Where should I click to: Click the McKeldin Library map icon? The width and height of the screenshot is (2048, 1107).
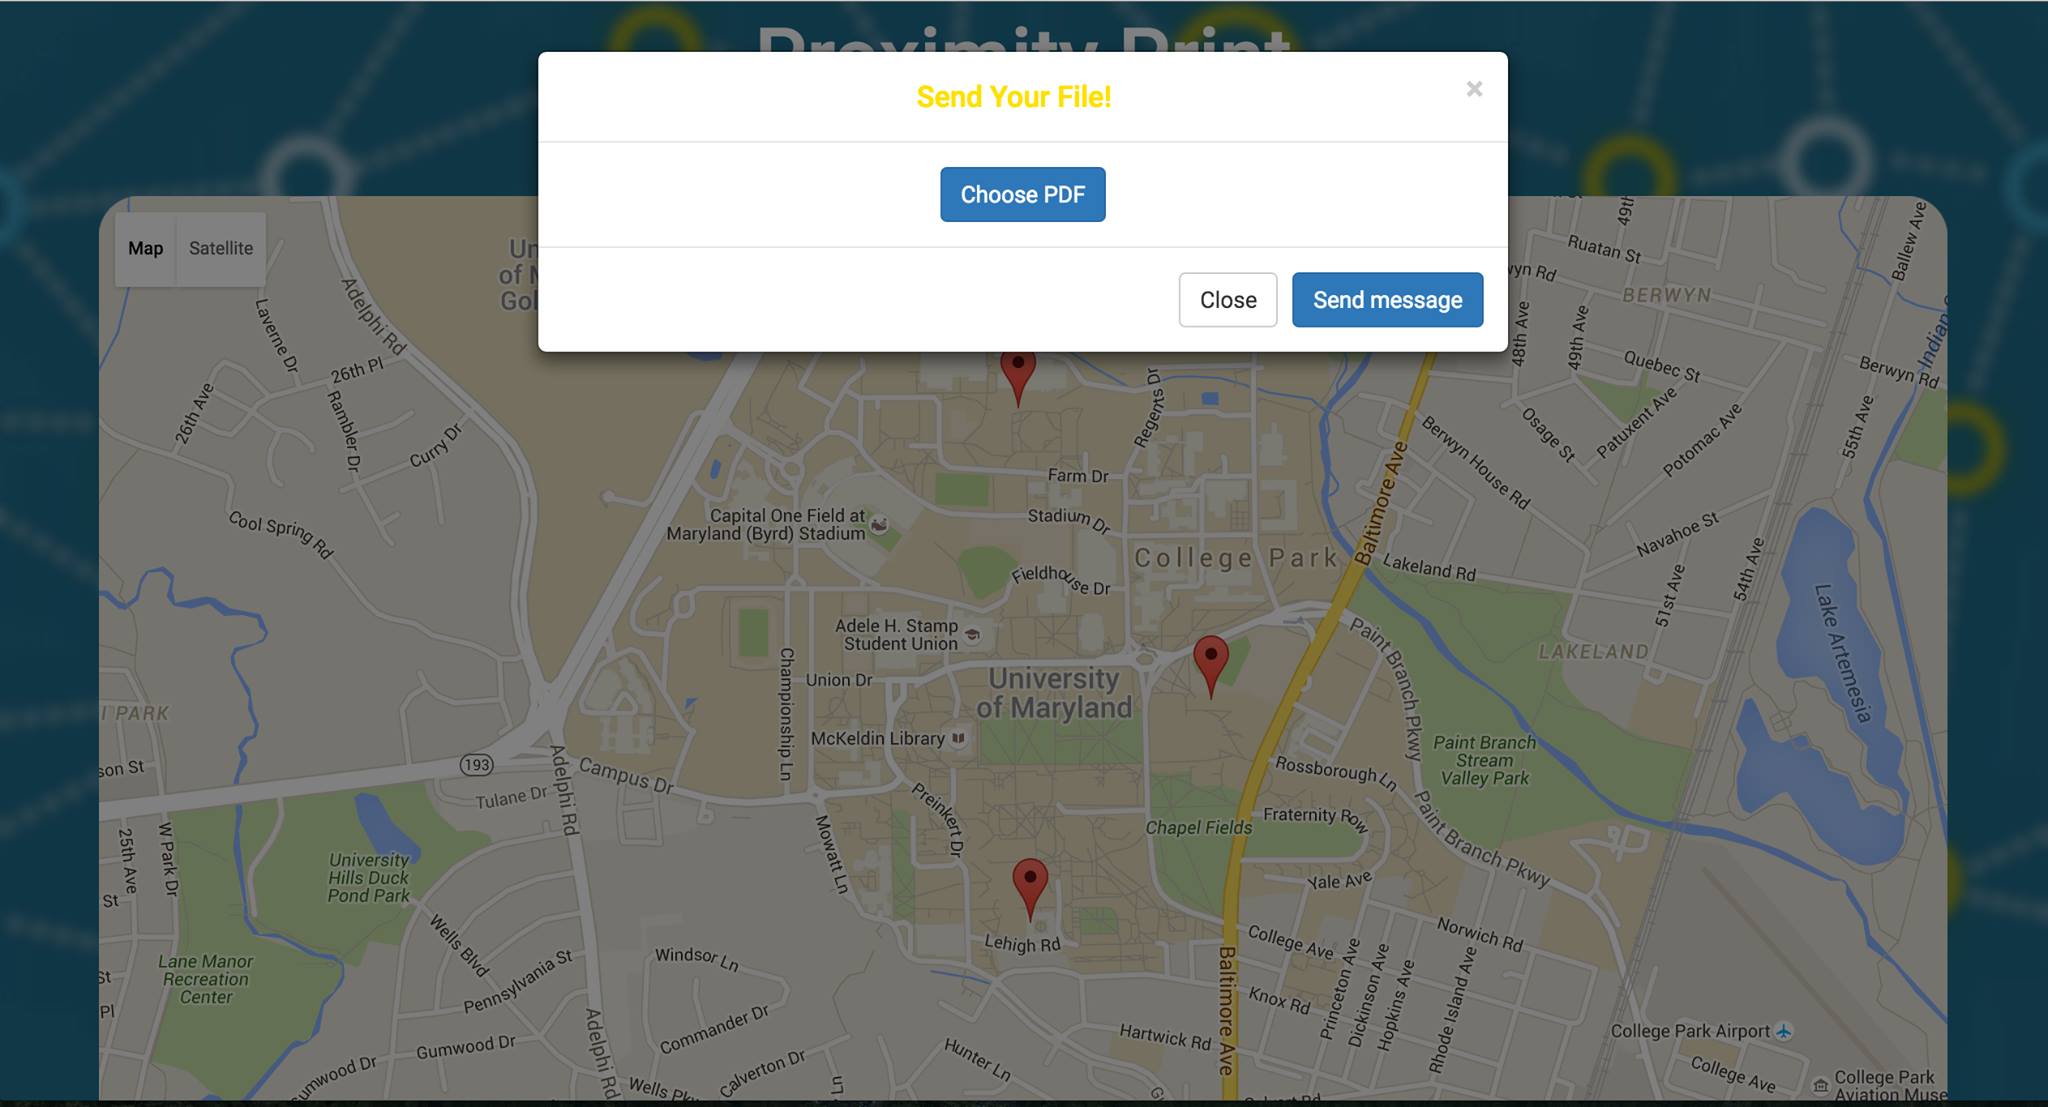958,738
